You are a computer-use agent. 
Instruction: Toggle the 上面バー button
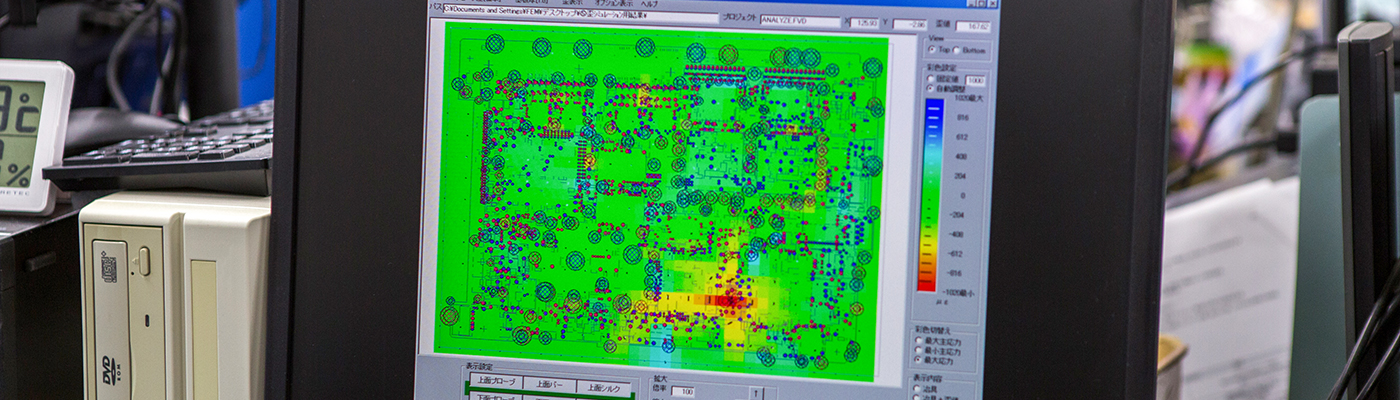(549, 385)
